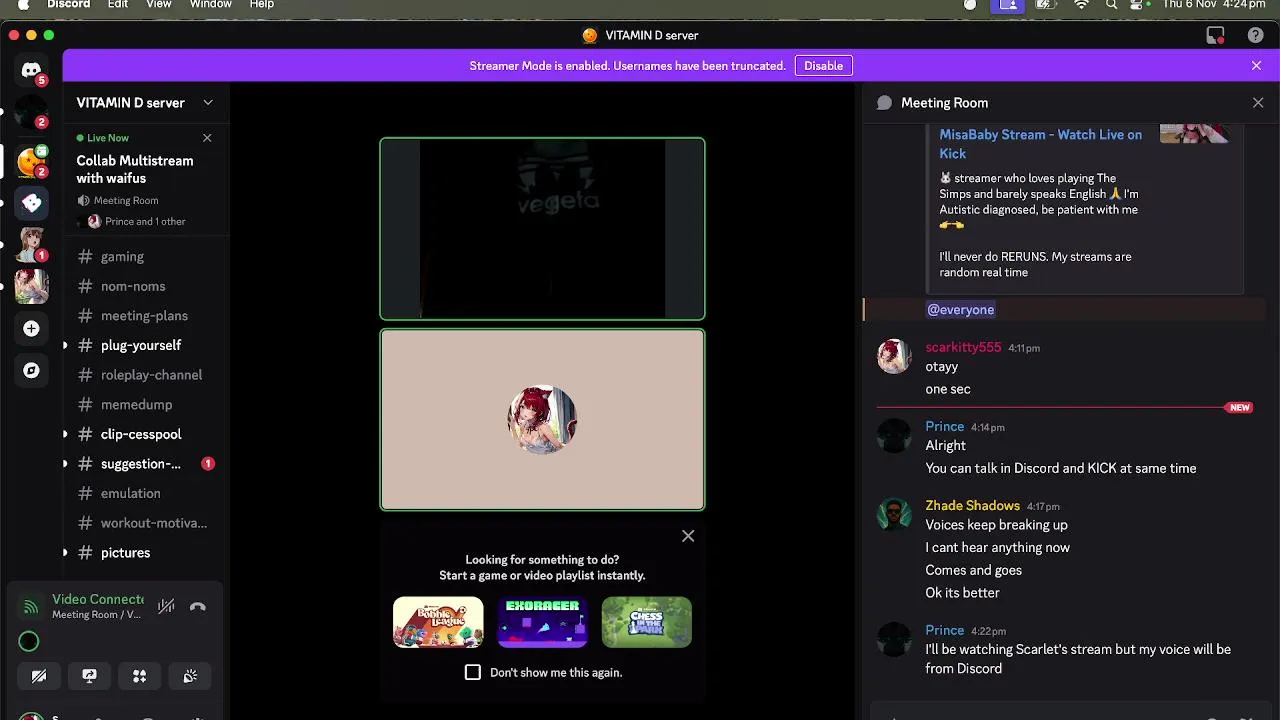Screen dimensions: 1280x720
Task: Open the Wi-Fi status menu
Action: coord(1081,5)
